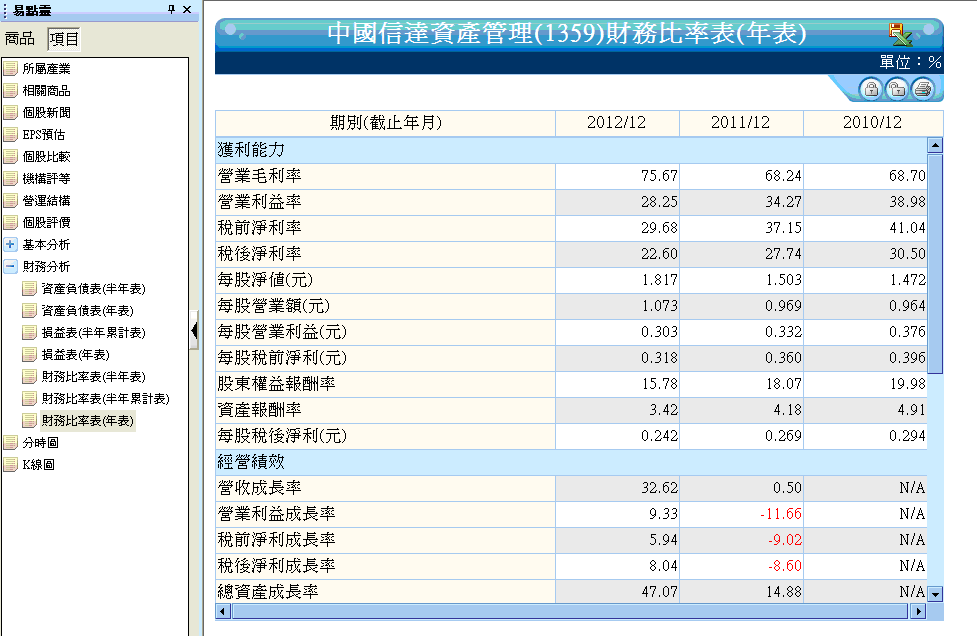The width and height of the screenshot is (977, 636).
Task: Click document icon beside 財務比率表(年表)
Action: pos(29,420)
